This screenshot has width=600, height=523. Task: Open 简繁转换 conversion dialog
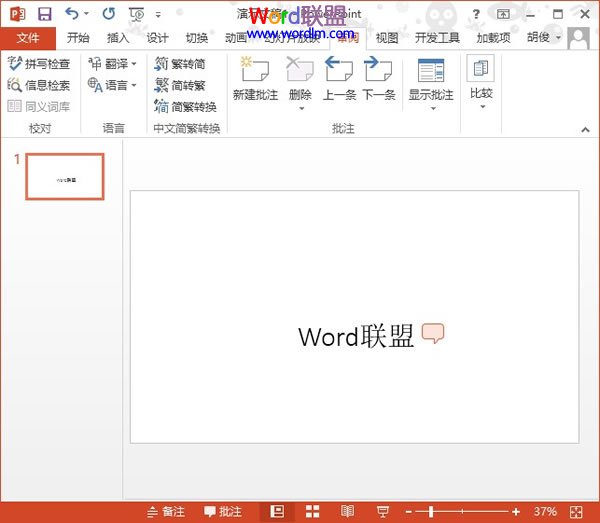click(185, 106)
